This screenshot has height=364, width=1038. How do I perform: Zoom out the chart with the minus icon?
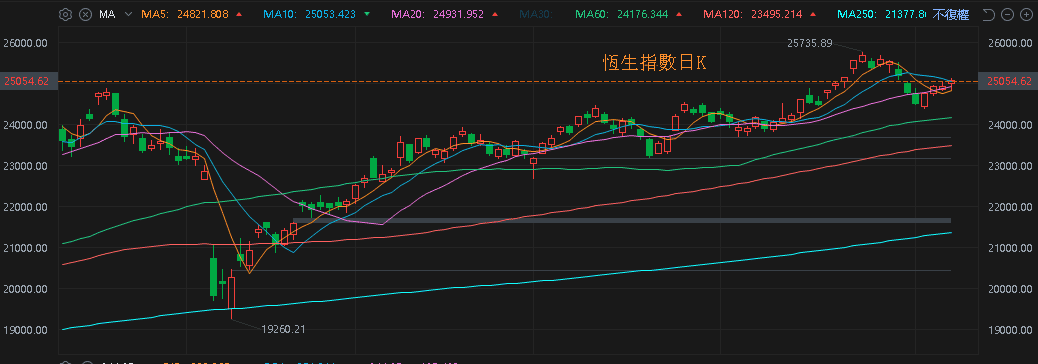(x=1007, y=15)
